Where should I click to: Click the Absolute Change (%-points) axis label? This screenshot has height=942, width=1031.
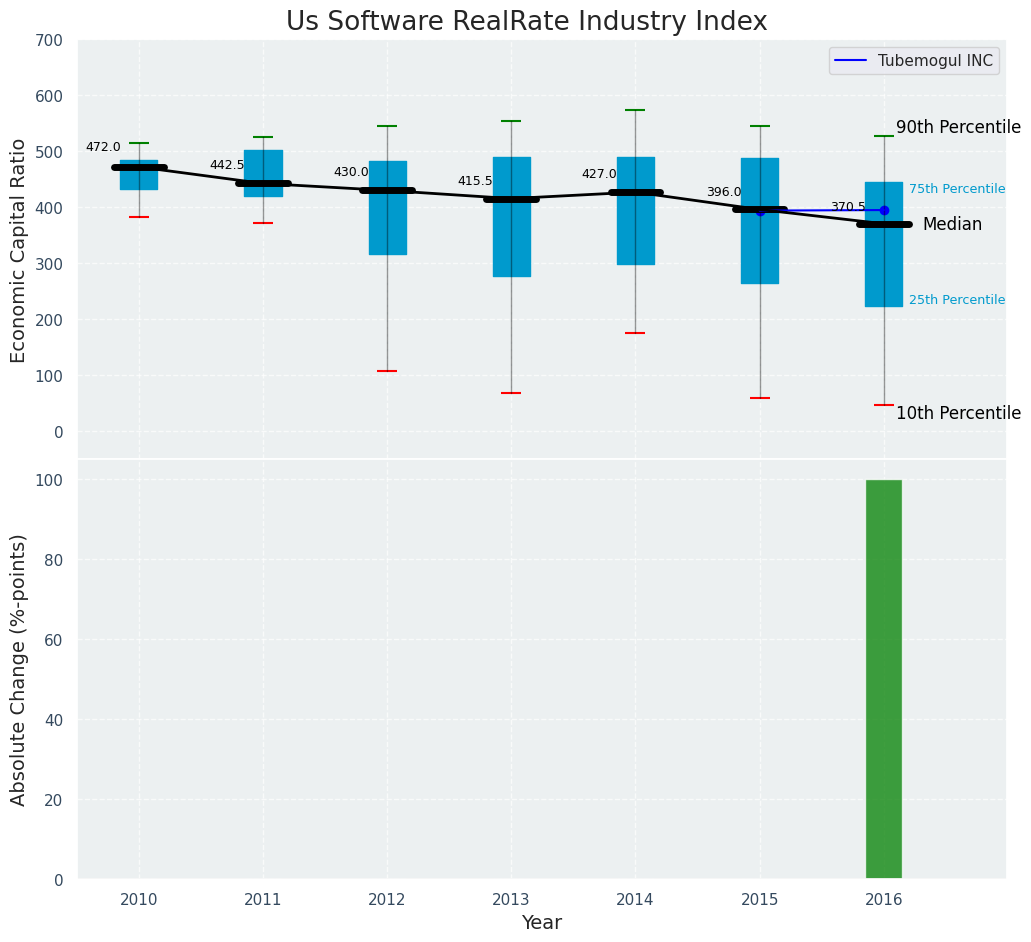19,669
